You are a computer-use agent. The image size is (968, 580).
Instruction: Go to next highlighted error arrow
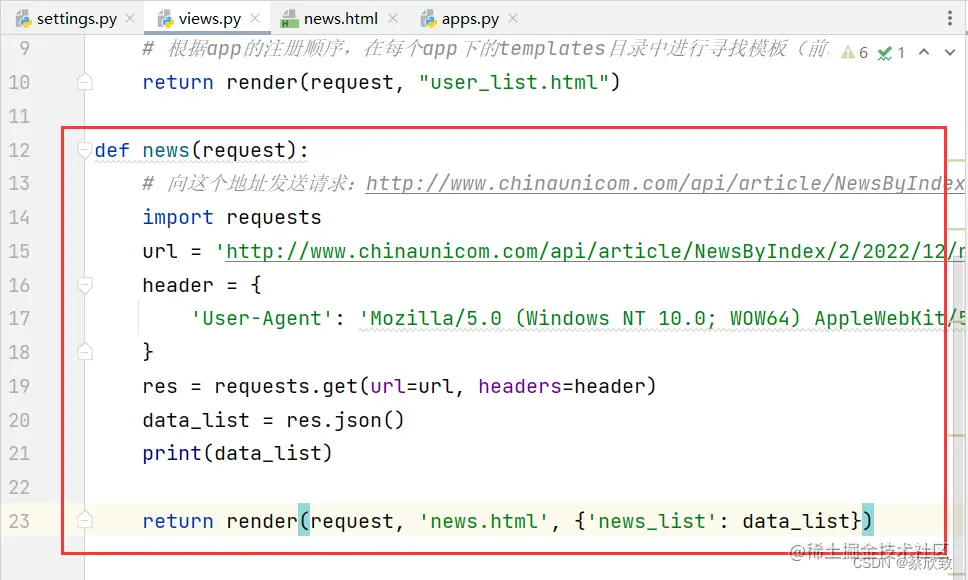click(950, 52)
